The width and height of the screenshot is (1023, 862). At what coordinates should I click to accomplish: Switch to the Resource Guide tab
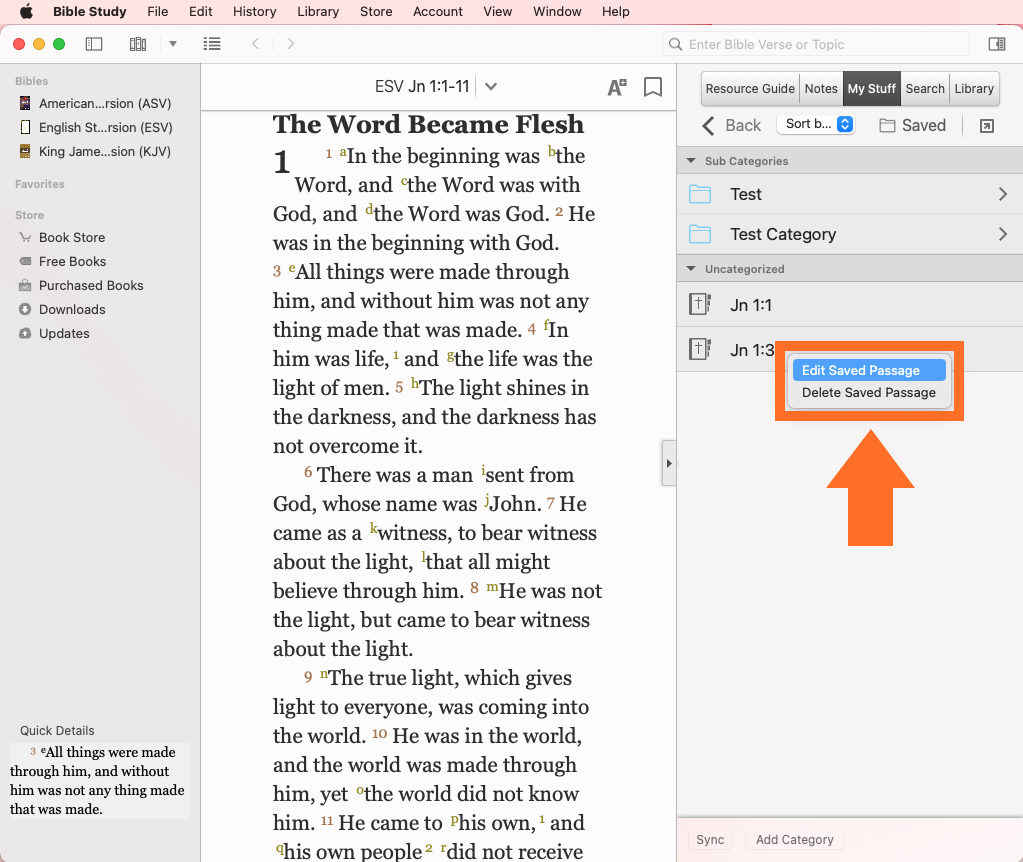tap(750, 88)
